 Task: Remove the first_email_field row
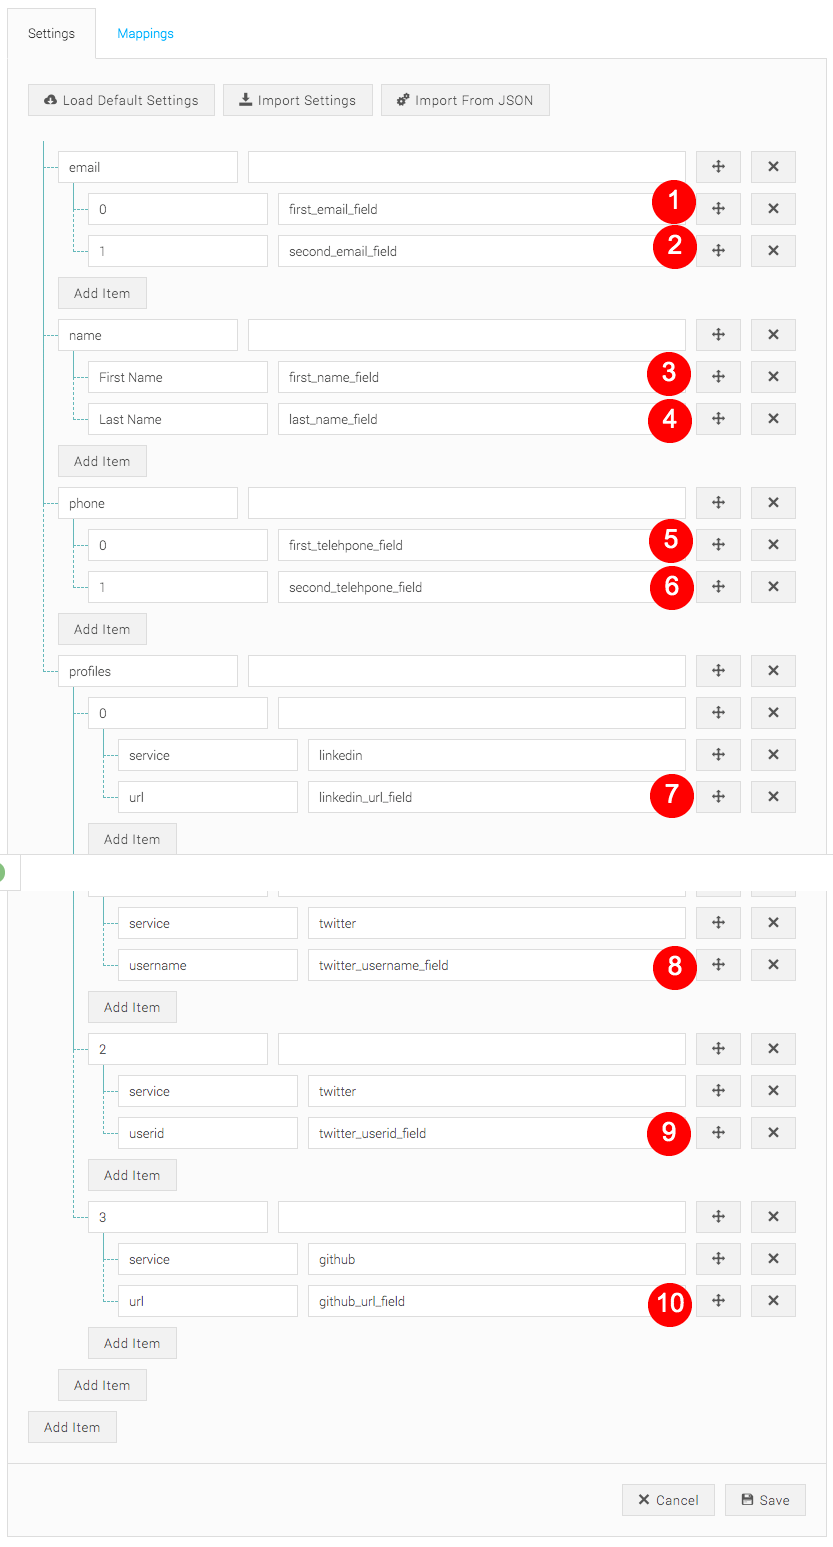click(773, 209)
